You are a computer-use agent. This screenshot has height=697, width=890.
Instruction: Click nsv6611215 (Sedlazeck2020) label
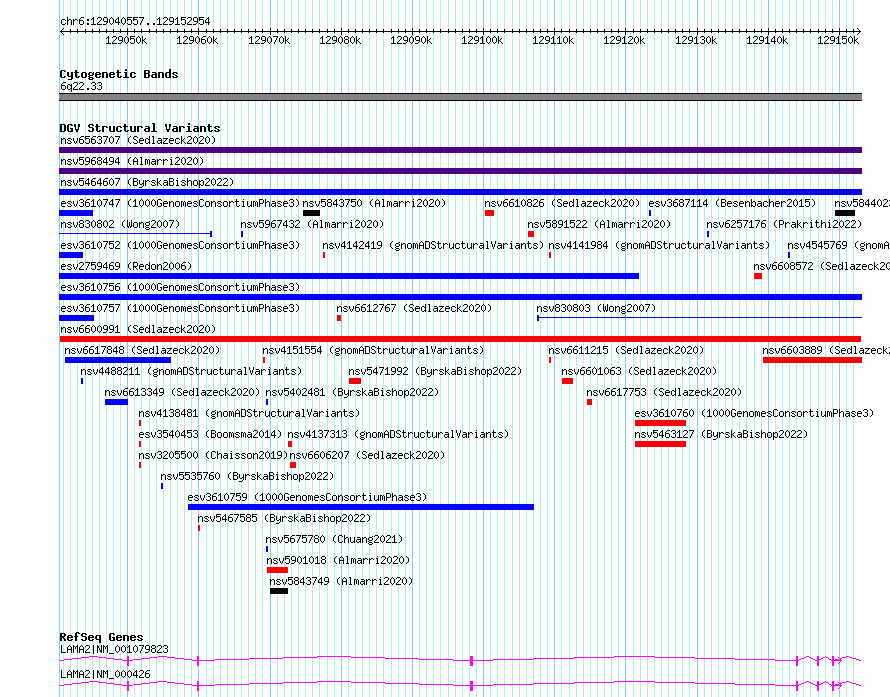pyautogui.click(x=626, y=350)
